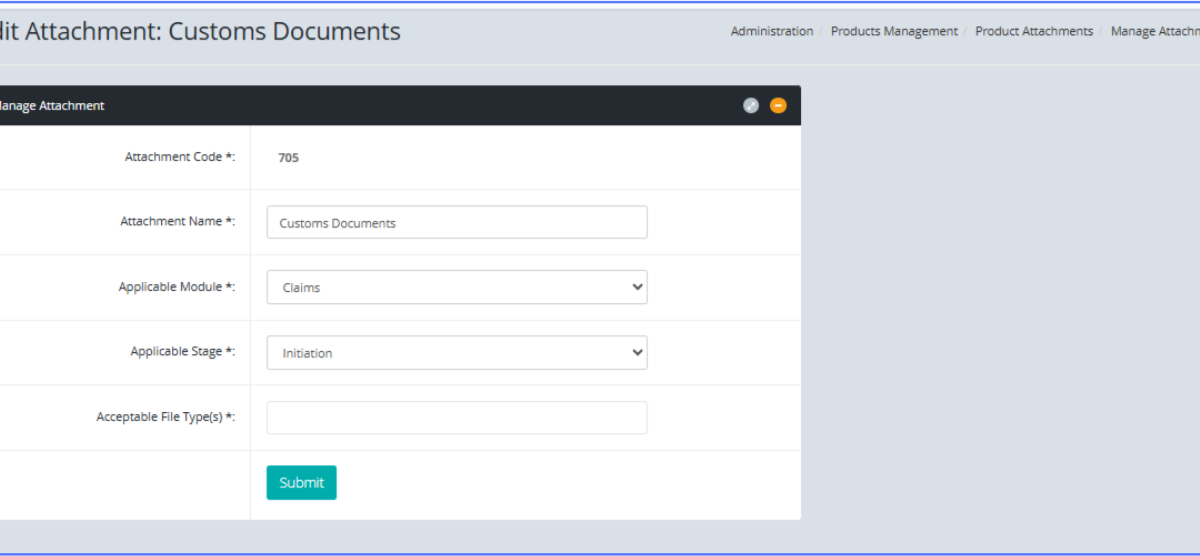The width and height of the screenshot is (1200, 556).
Task: Click the Manage Attachment panel header title
Action: tap(52, 105)
